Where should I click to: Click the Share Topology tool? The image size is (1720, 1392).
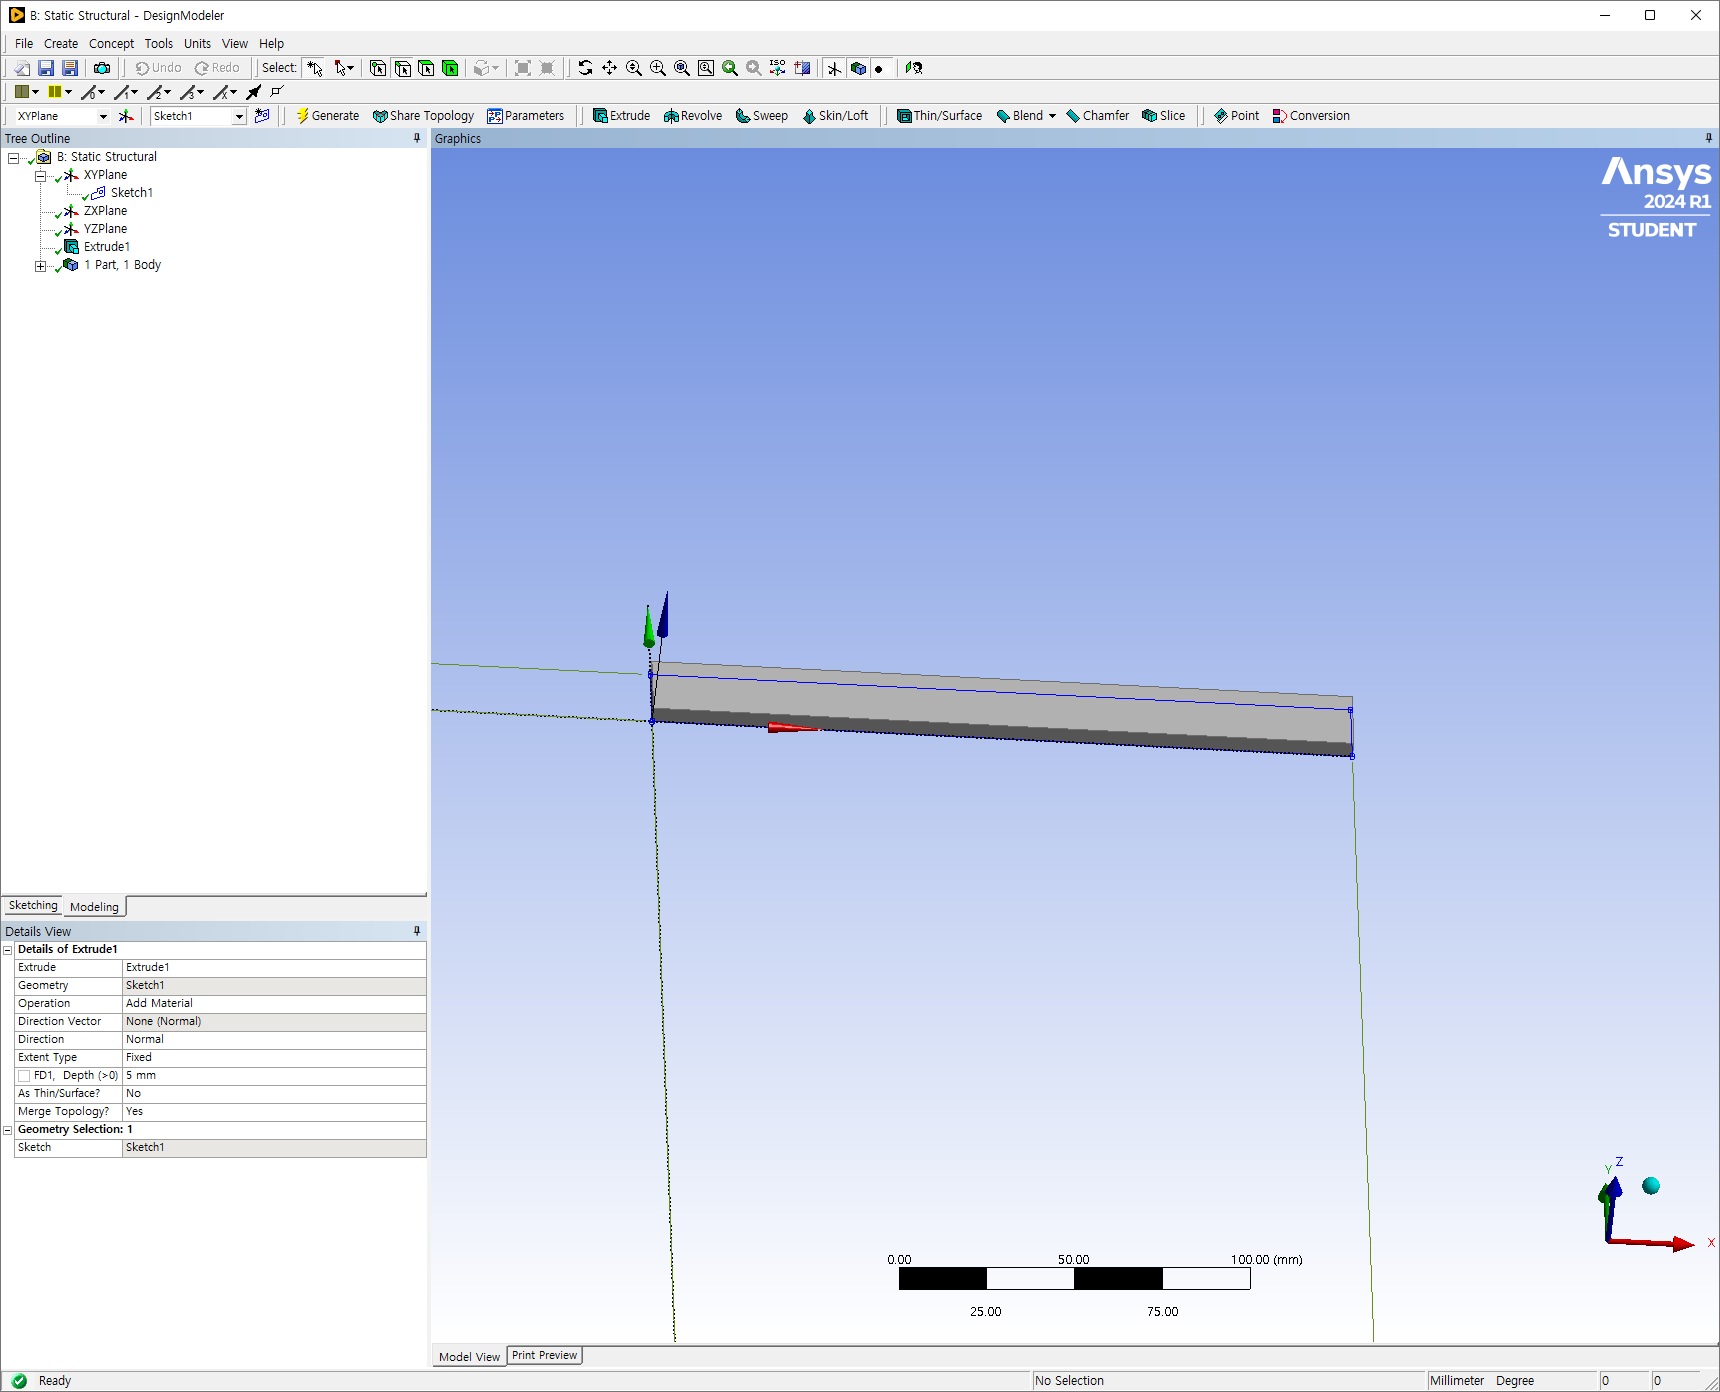(424, 116)
